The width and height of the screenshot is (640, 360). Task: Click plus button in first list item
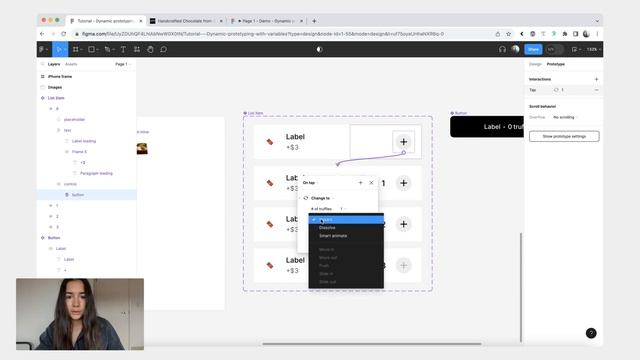[x=403, y=142]
